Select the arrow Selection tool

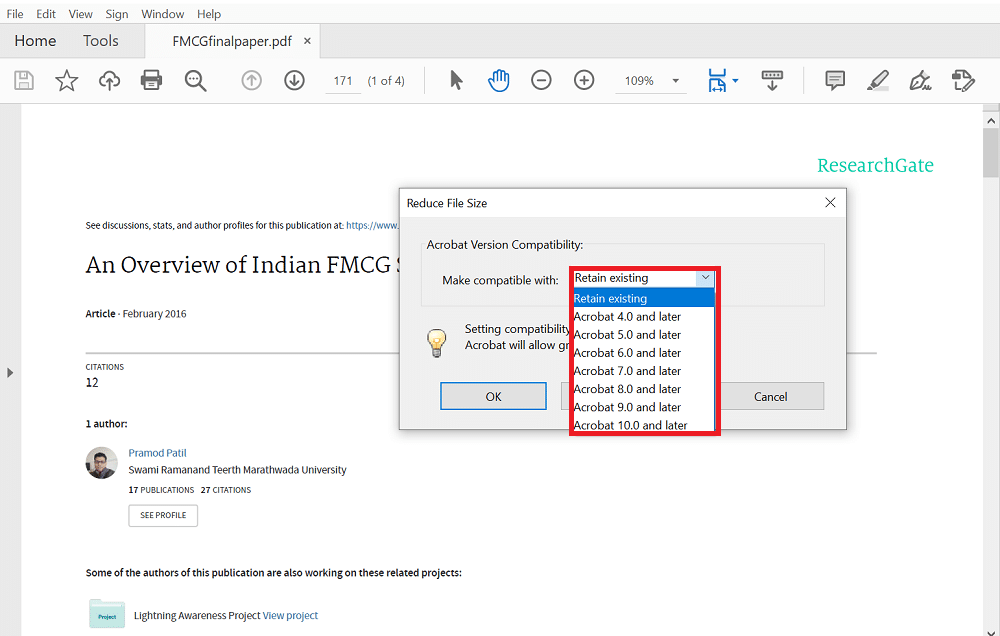click(456, 81)
